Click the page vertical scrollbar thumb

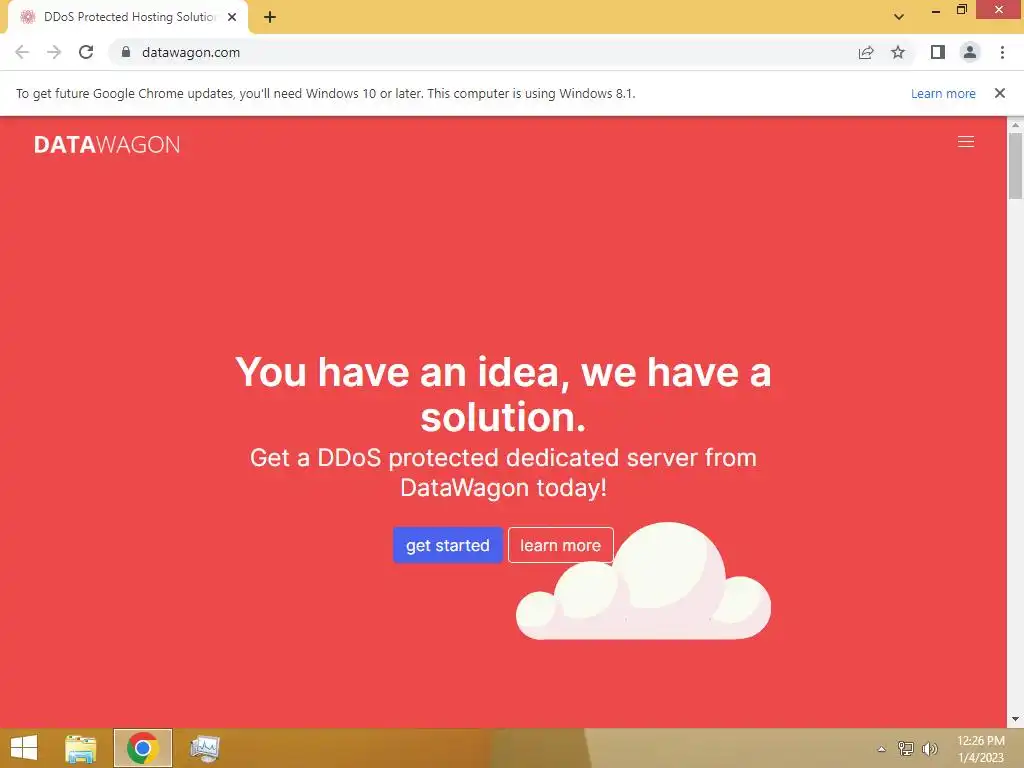point(1015,165)
